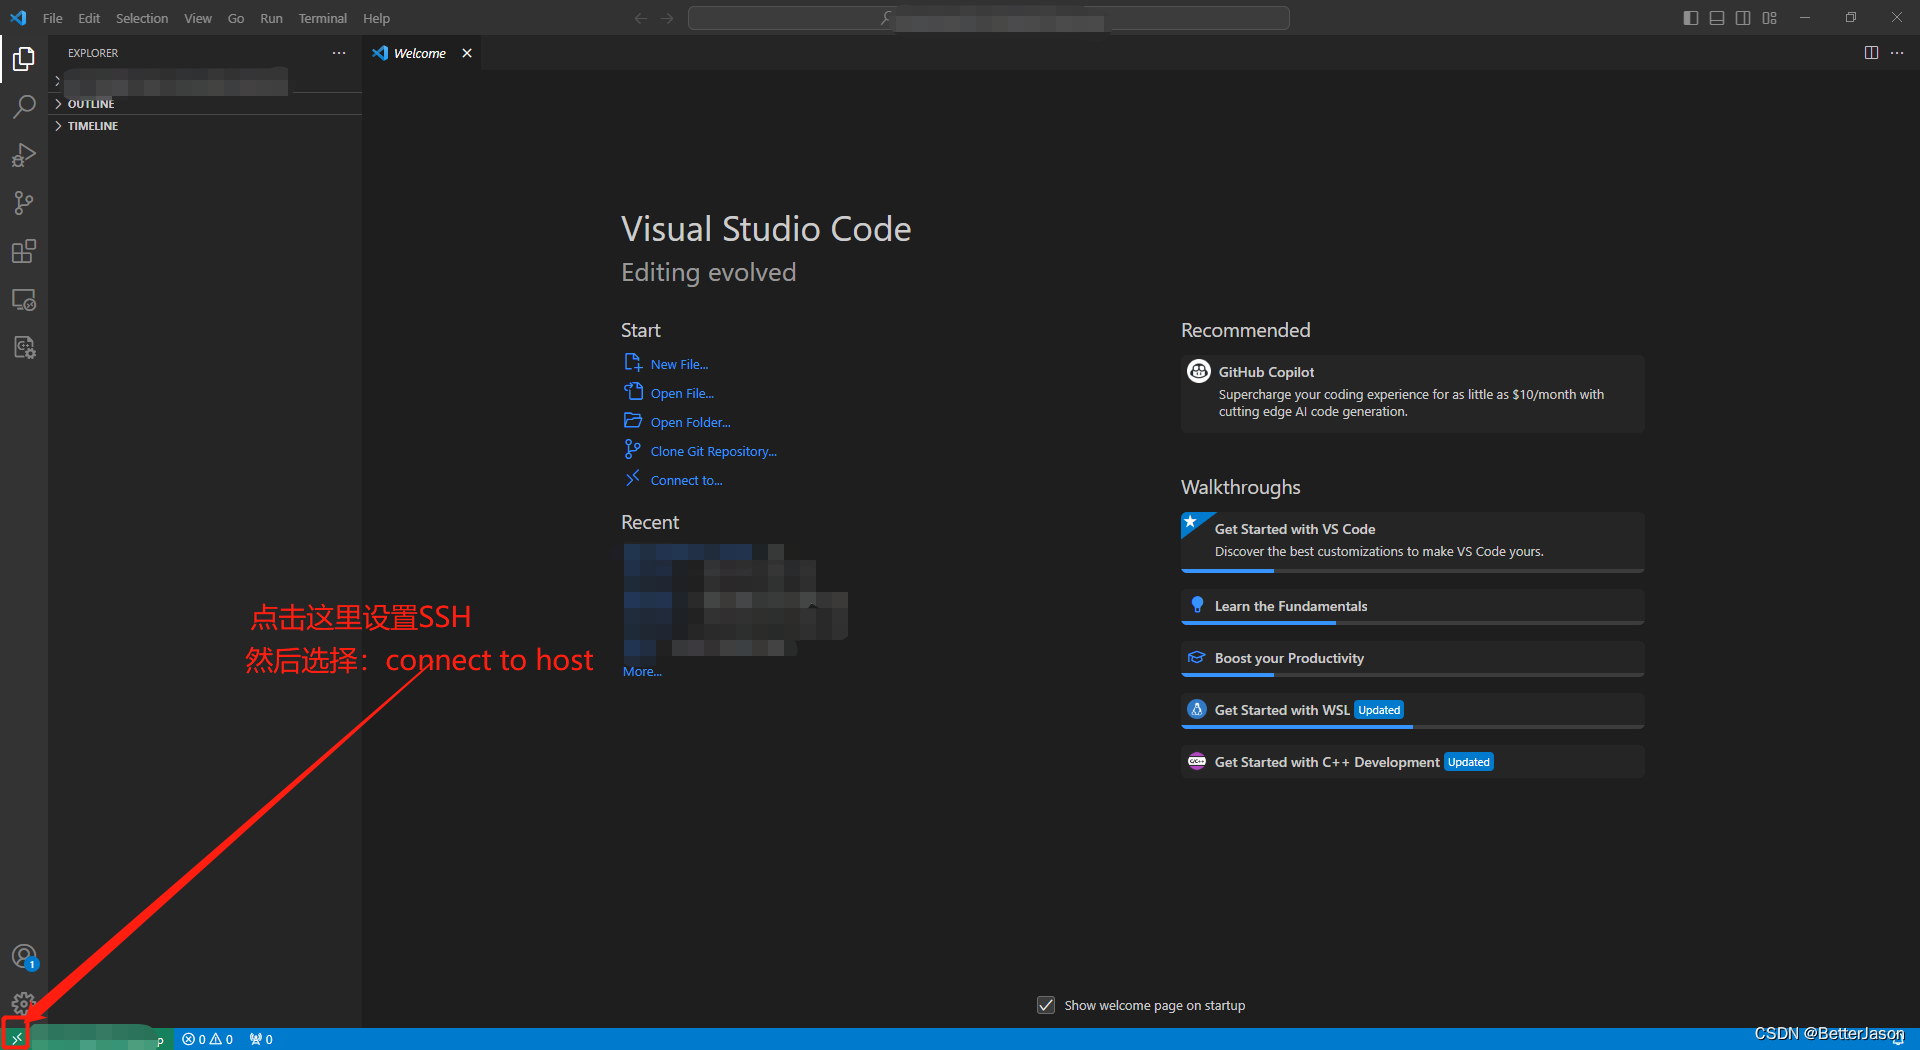Click the remote window indicator in status bar
This screenshot has width=1920, height=1050.
[x=16, y=1039]
